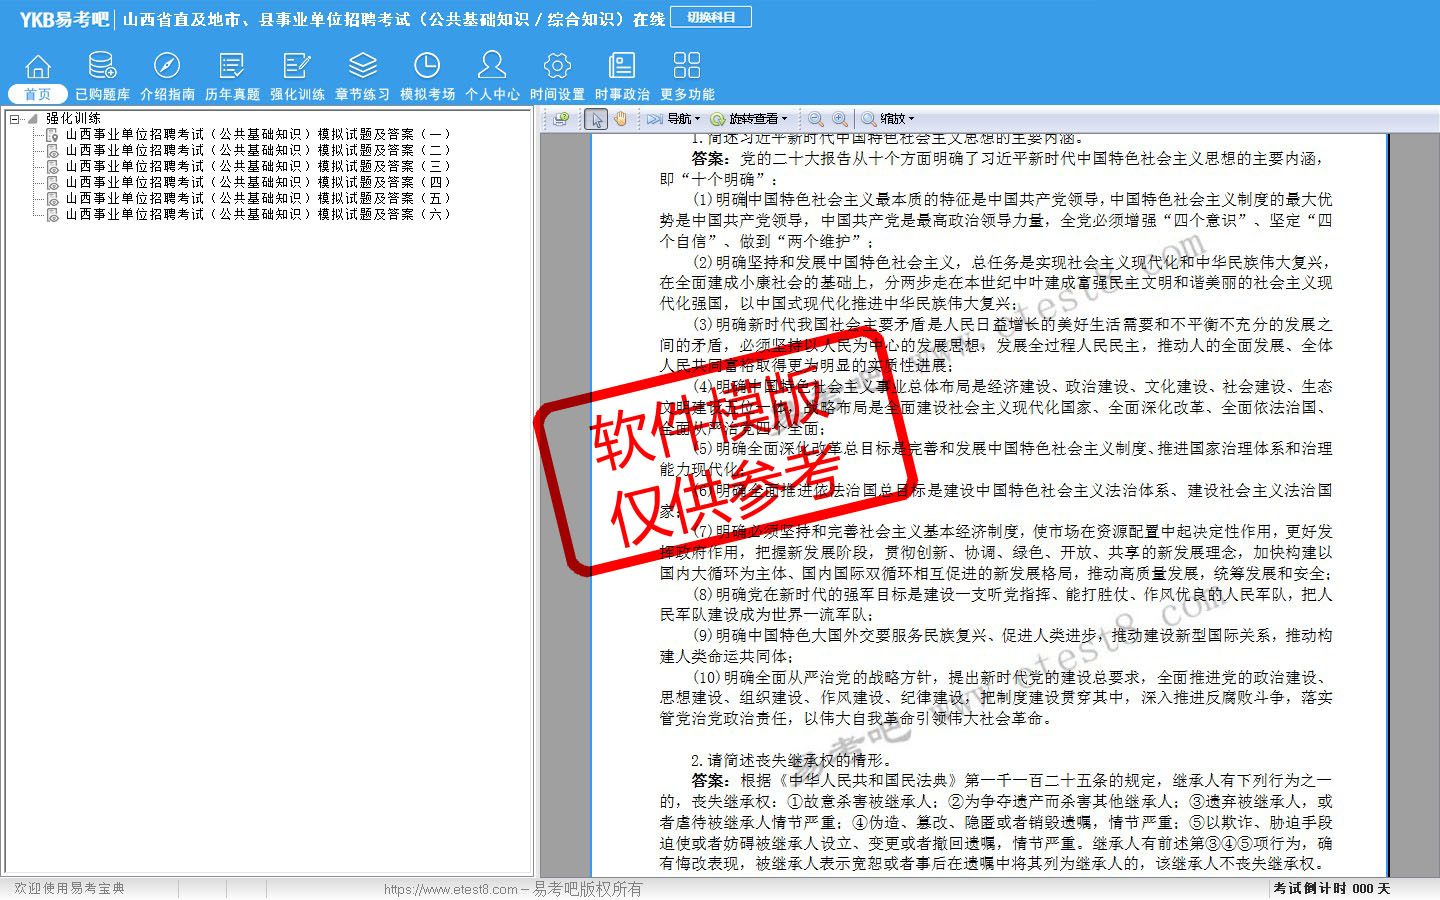Activate the hand pan tool
The width and height of the screenshot is (1440, 900).
(x=621, y=119)
